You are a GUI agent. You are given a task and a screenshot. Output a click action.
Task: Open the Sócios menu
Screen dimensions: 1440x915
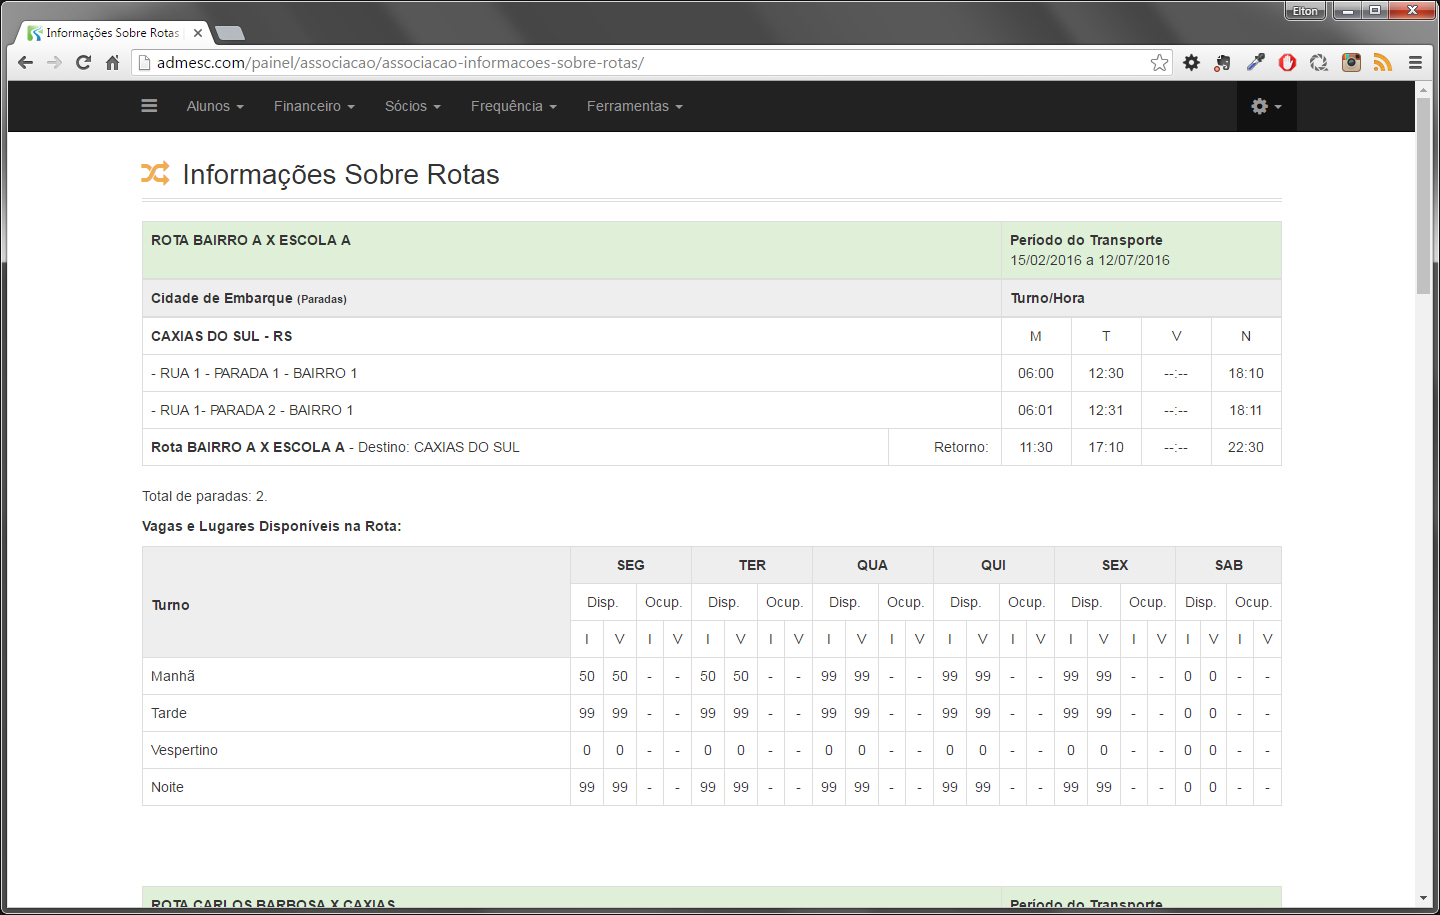412,106
